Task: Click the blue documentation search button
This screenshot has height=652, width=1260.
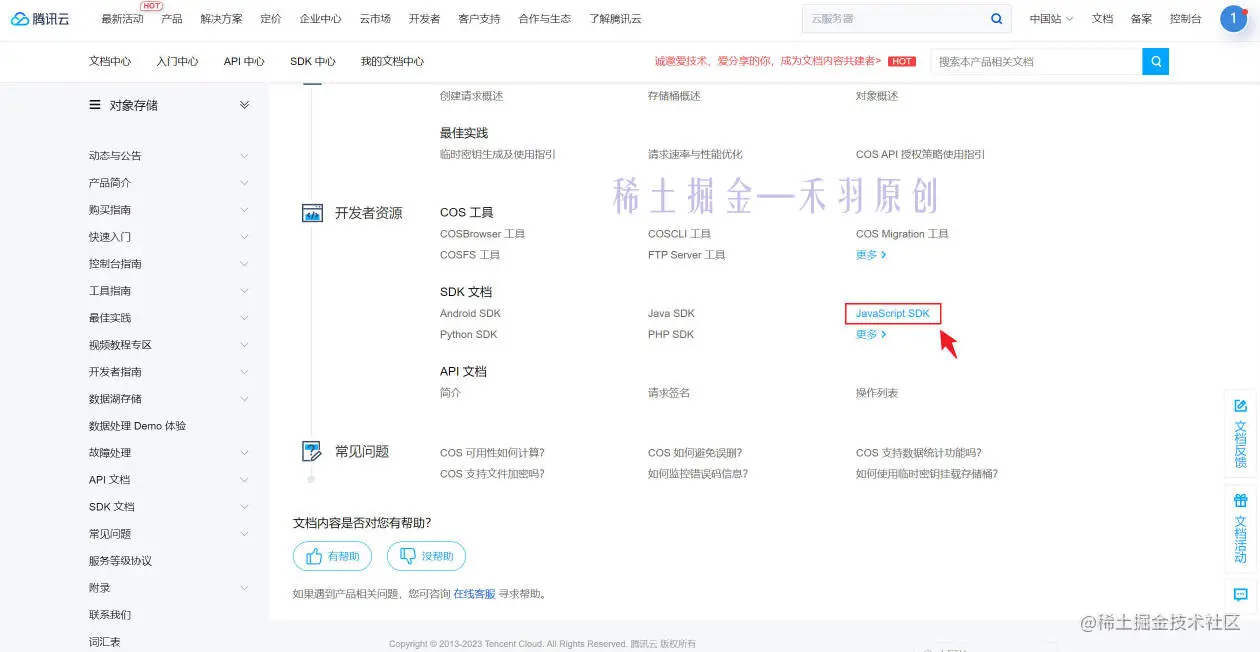Action: tap(1155, 61)
